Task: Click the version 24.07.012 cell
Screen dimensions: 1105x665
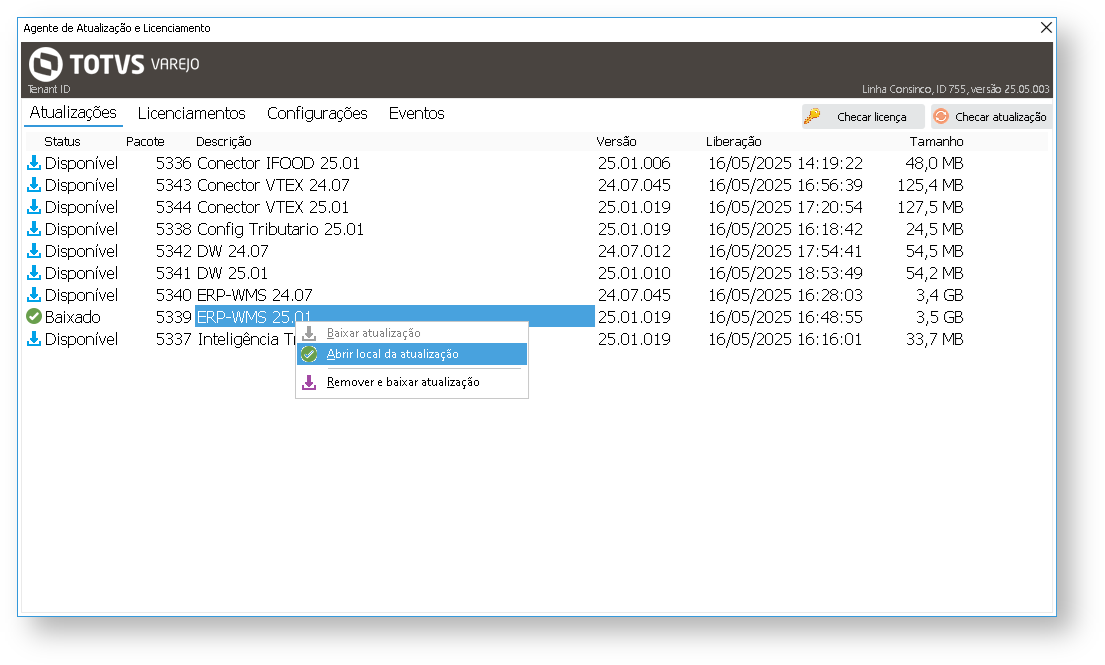Action: coord(634,251)
